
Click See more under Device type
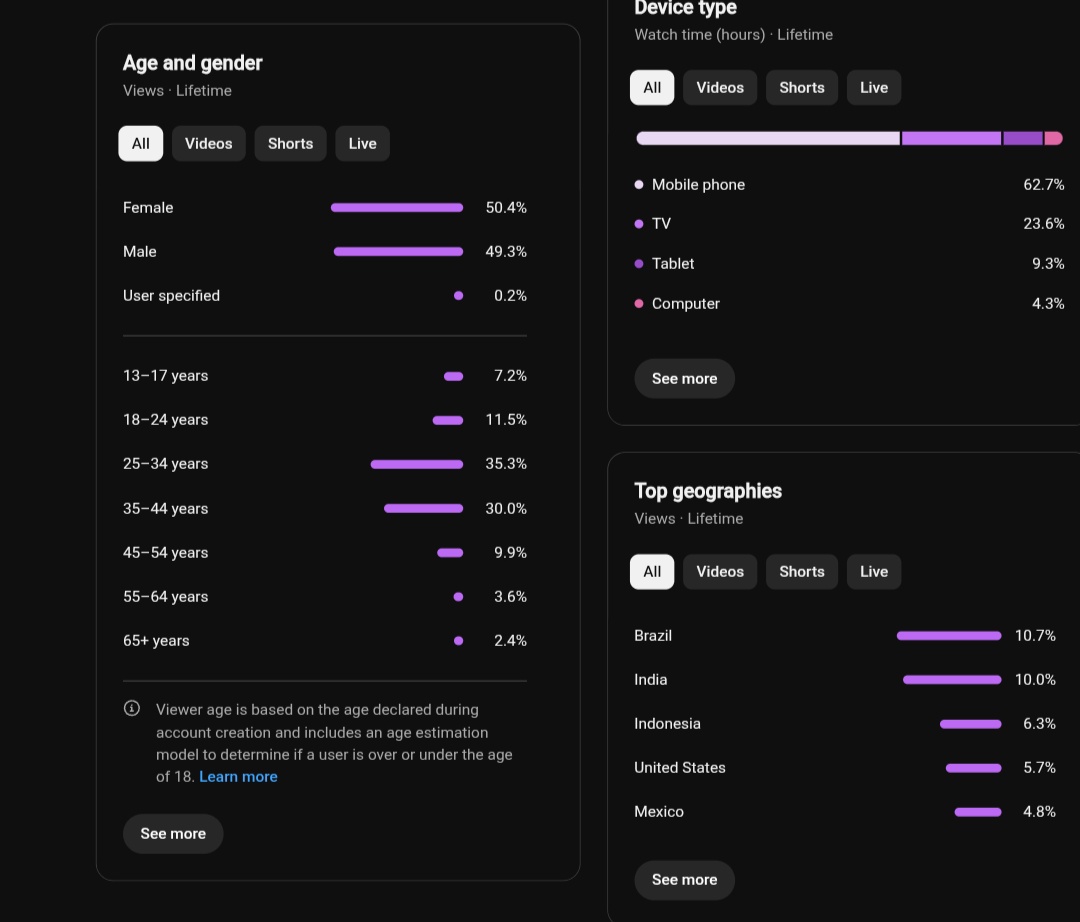pyautogui.click(x=685, y=379)
